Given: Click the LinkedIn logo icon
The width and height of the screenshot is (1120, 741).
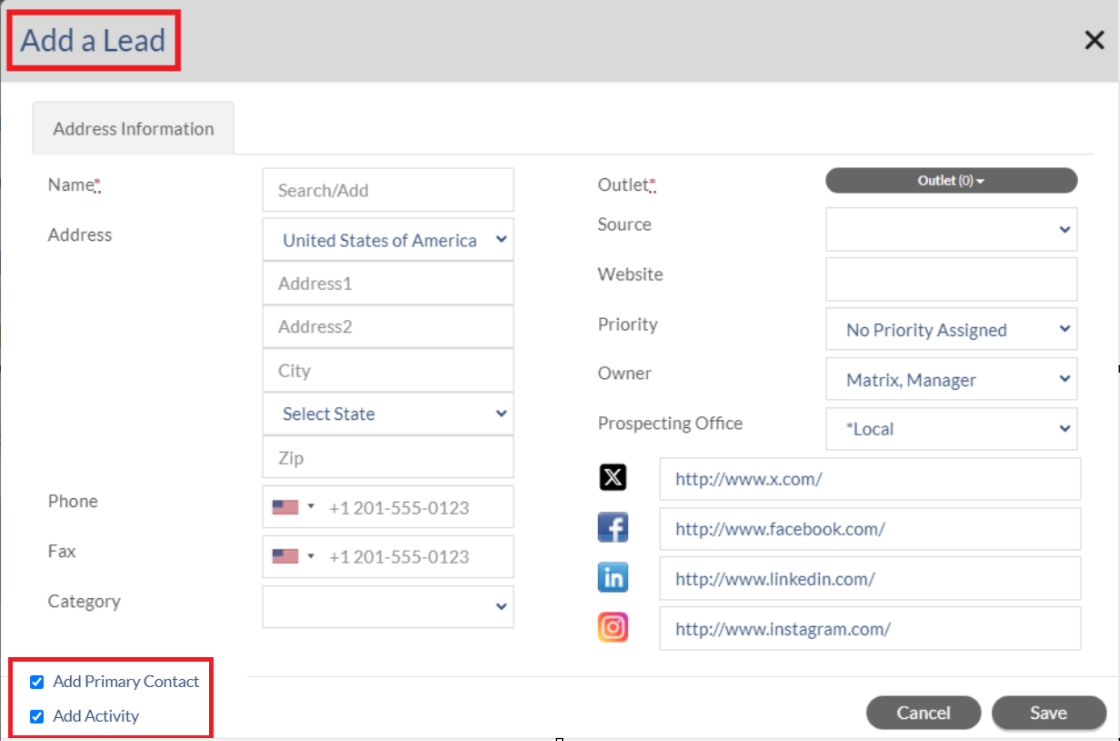Looking at the screenshot, I should [613, 577].
